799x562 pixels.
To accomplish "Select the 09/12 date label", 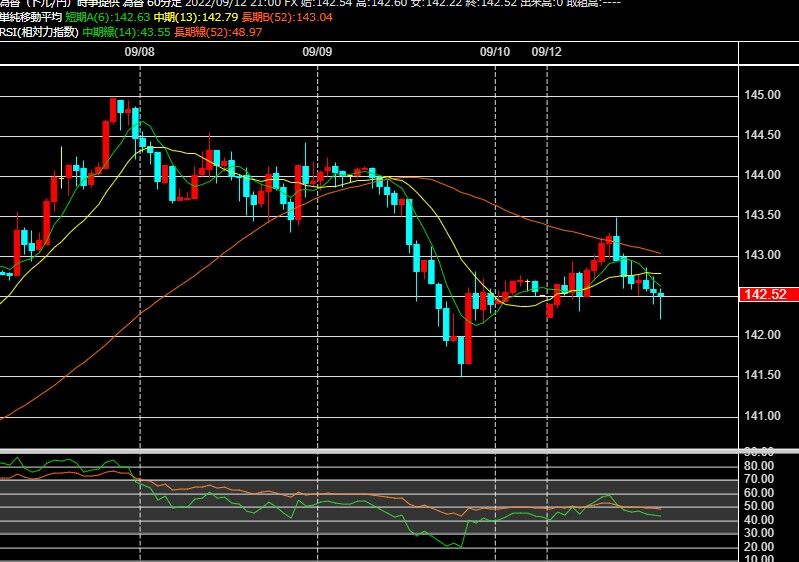I will tap(546, 52).
